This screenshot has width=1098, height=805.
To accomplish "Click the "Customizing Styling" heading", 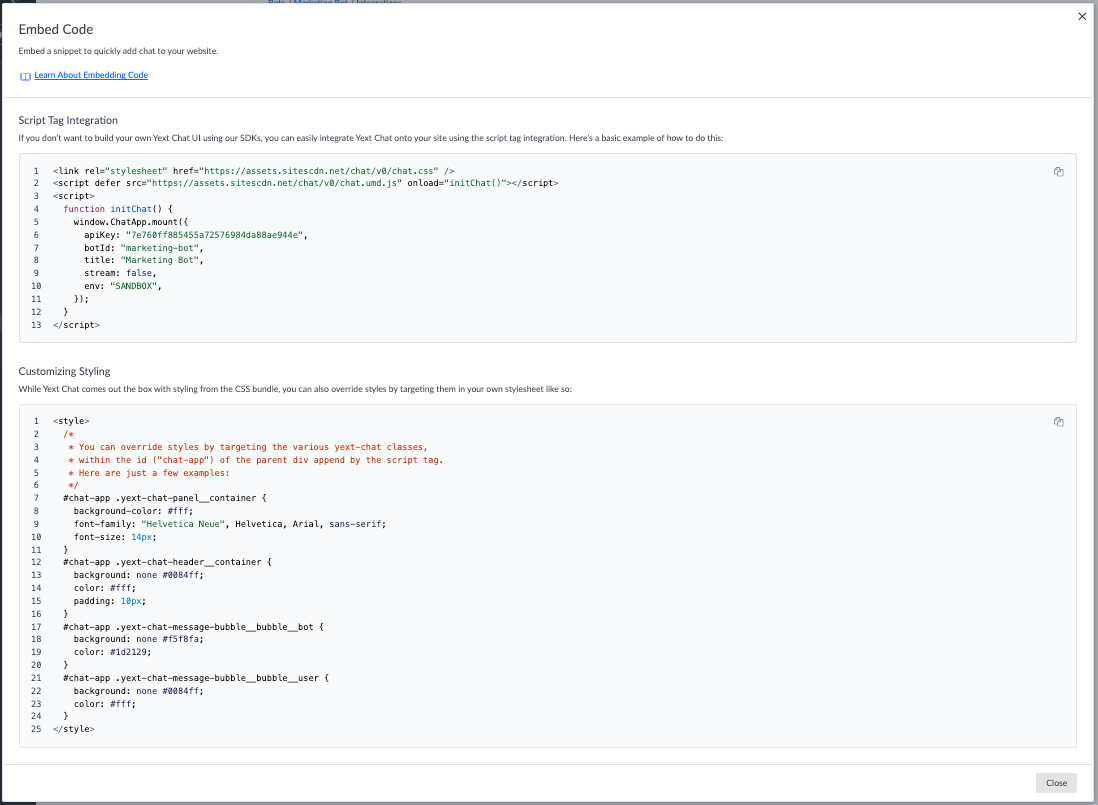I will [64, 372].
